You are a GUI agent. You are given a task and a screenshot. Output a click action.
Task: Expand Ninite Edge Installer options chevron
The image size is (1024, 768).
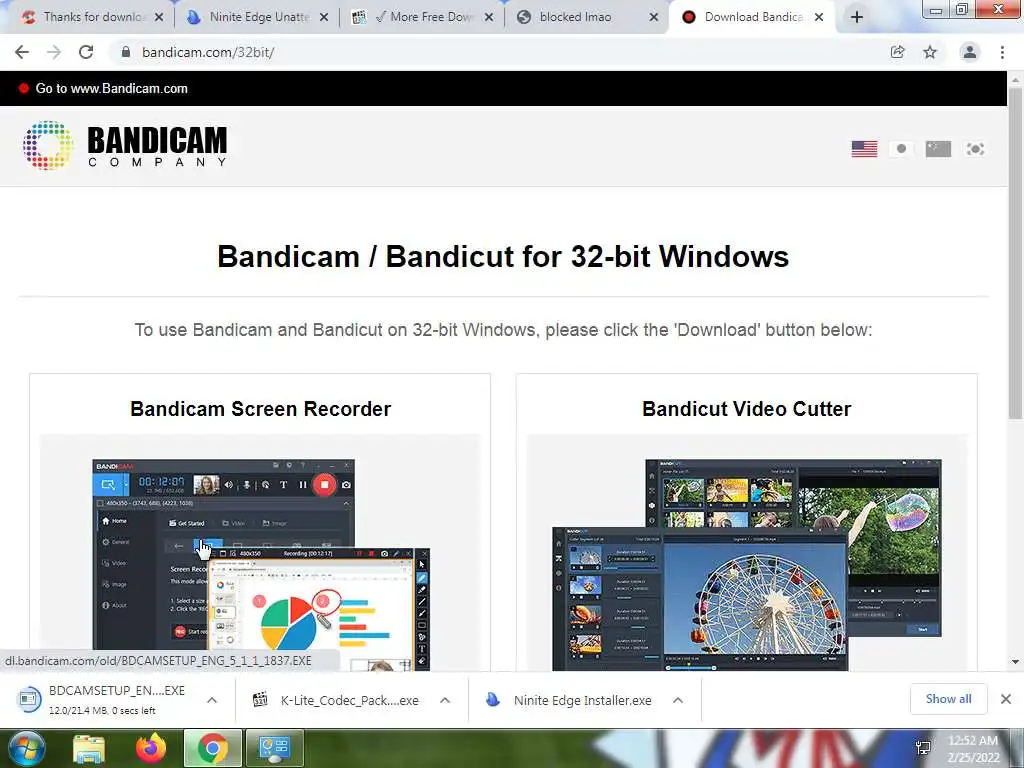tap(678, 700)
